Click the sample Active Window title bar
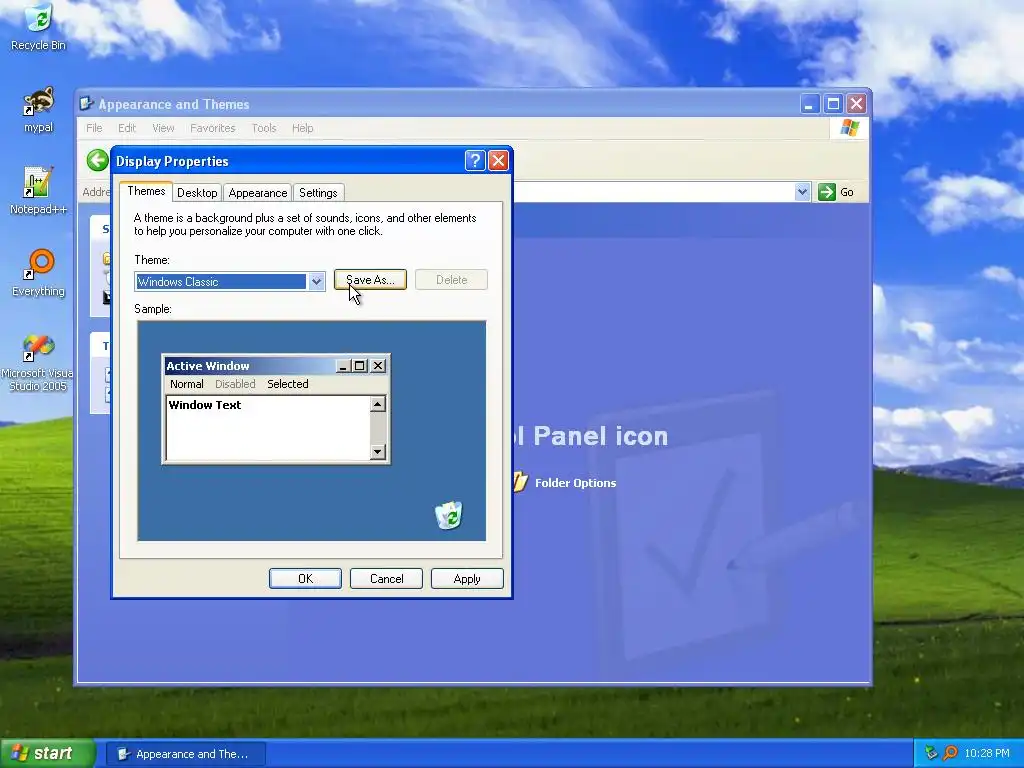Screen dimensions: 1024x768 point(276,366)
